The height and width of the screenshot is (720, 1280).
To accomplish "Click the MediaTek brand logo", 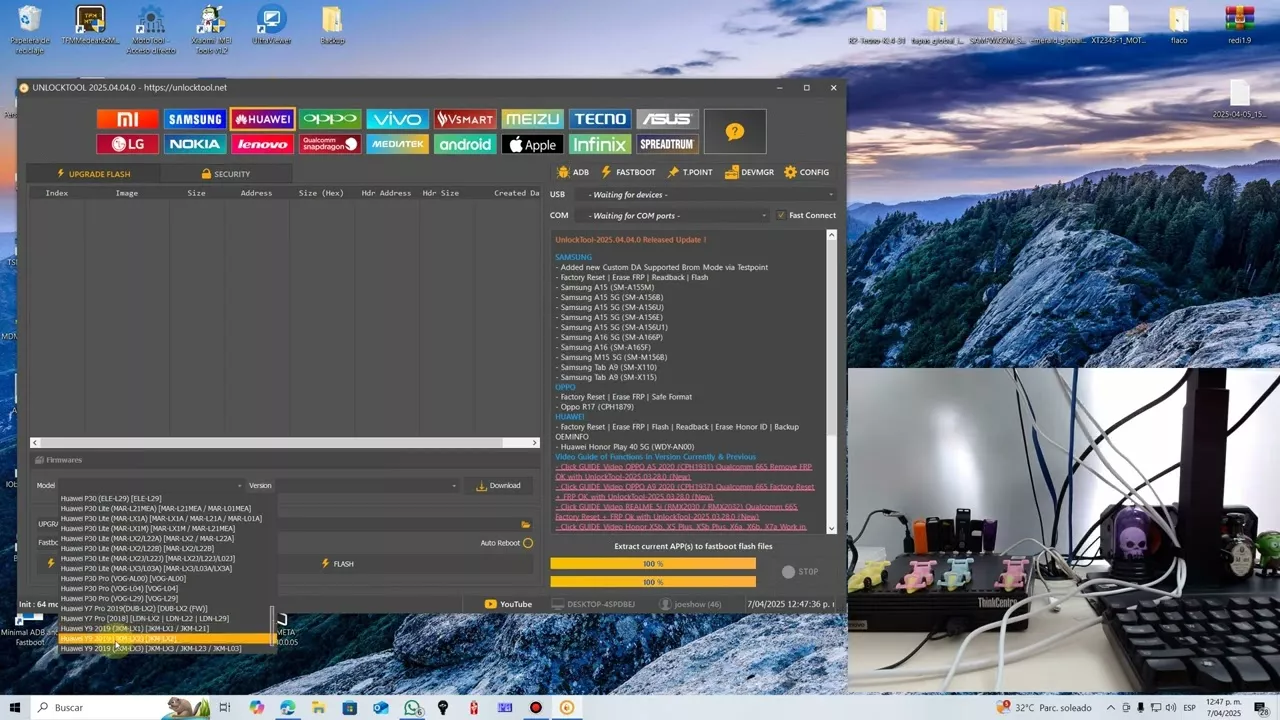I will click(x=397, y=144).
